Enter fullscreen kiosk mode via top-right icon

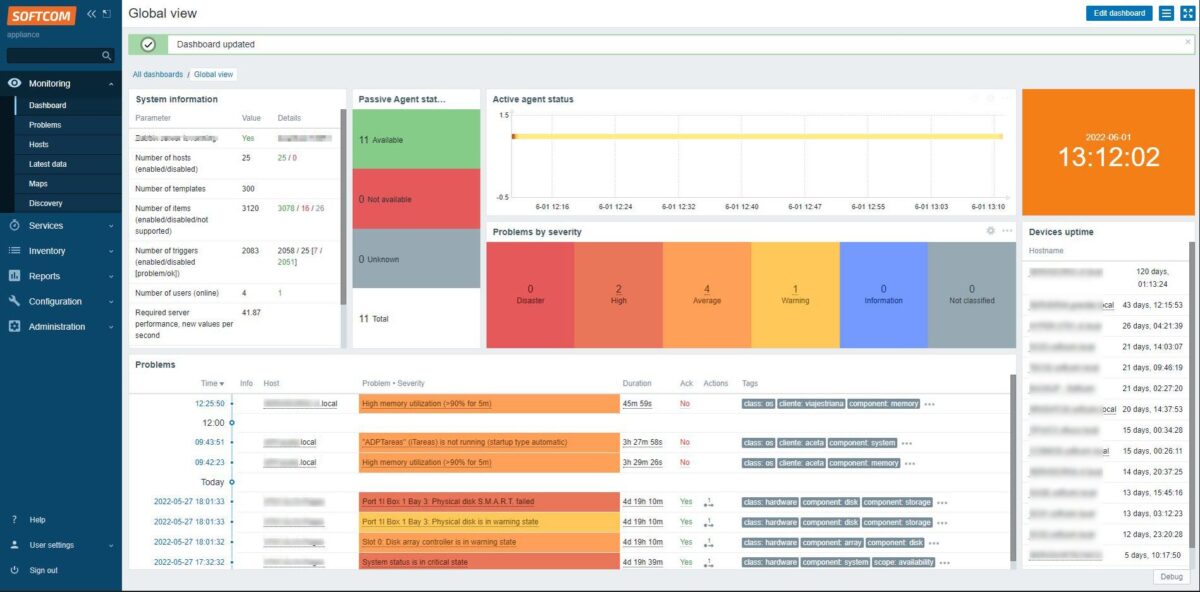tap(1187, 13)
